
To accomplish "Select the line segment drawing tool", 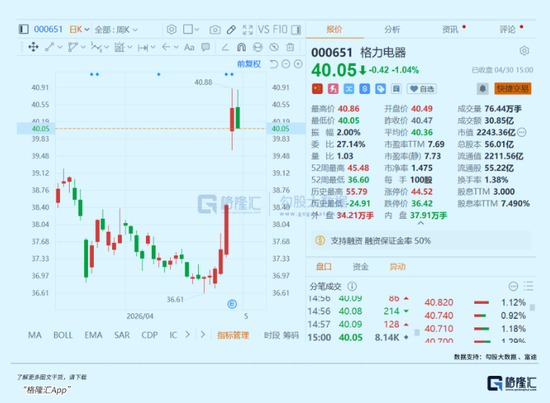I will tap(50, 47).
